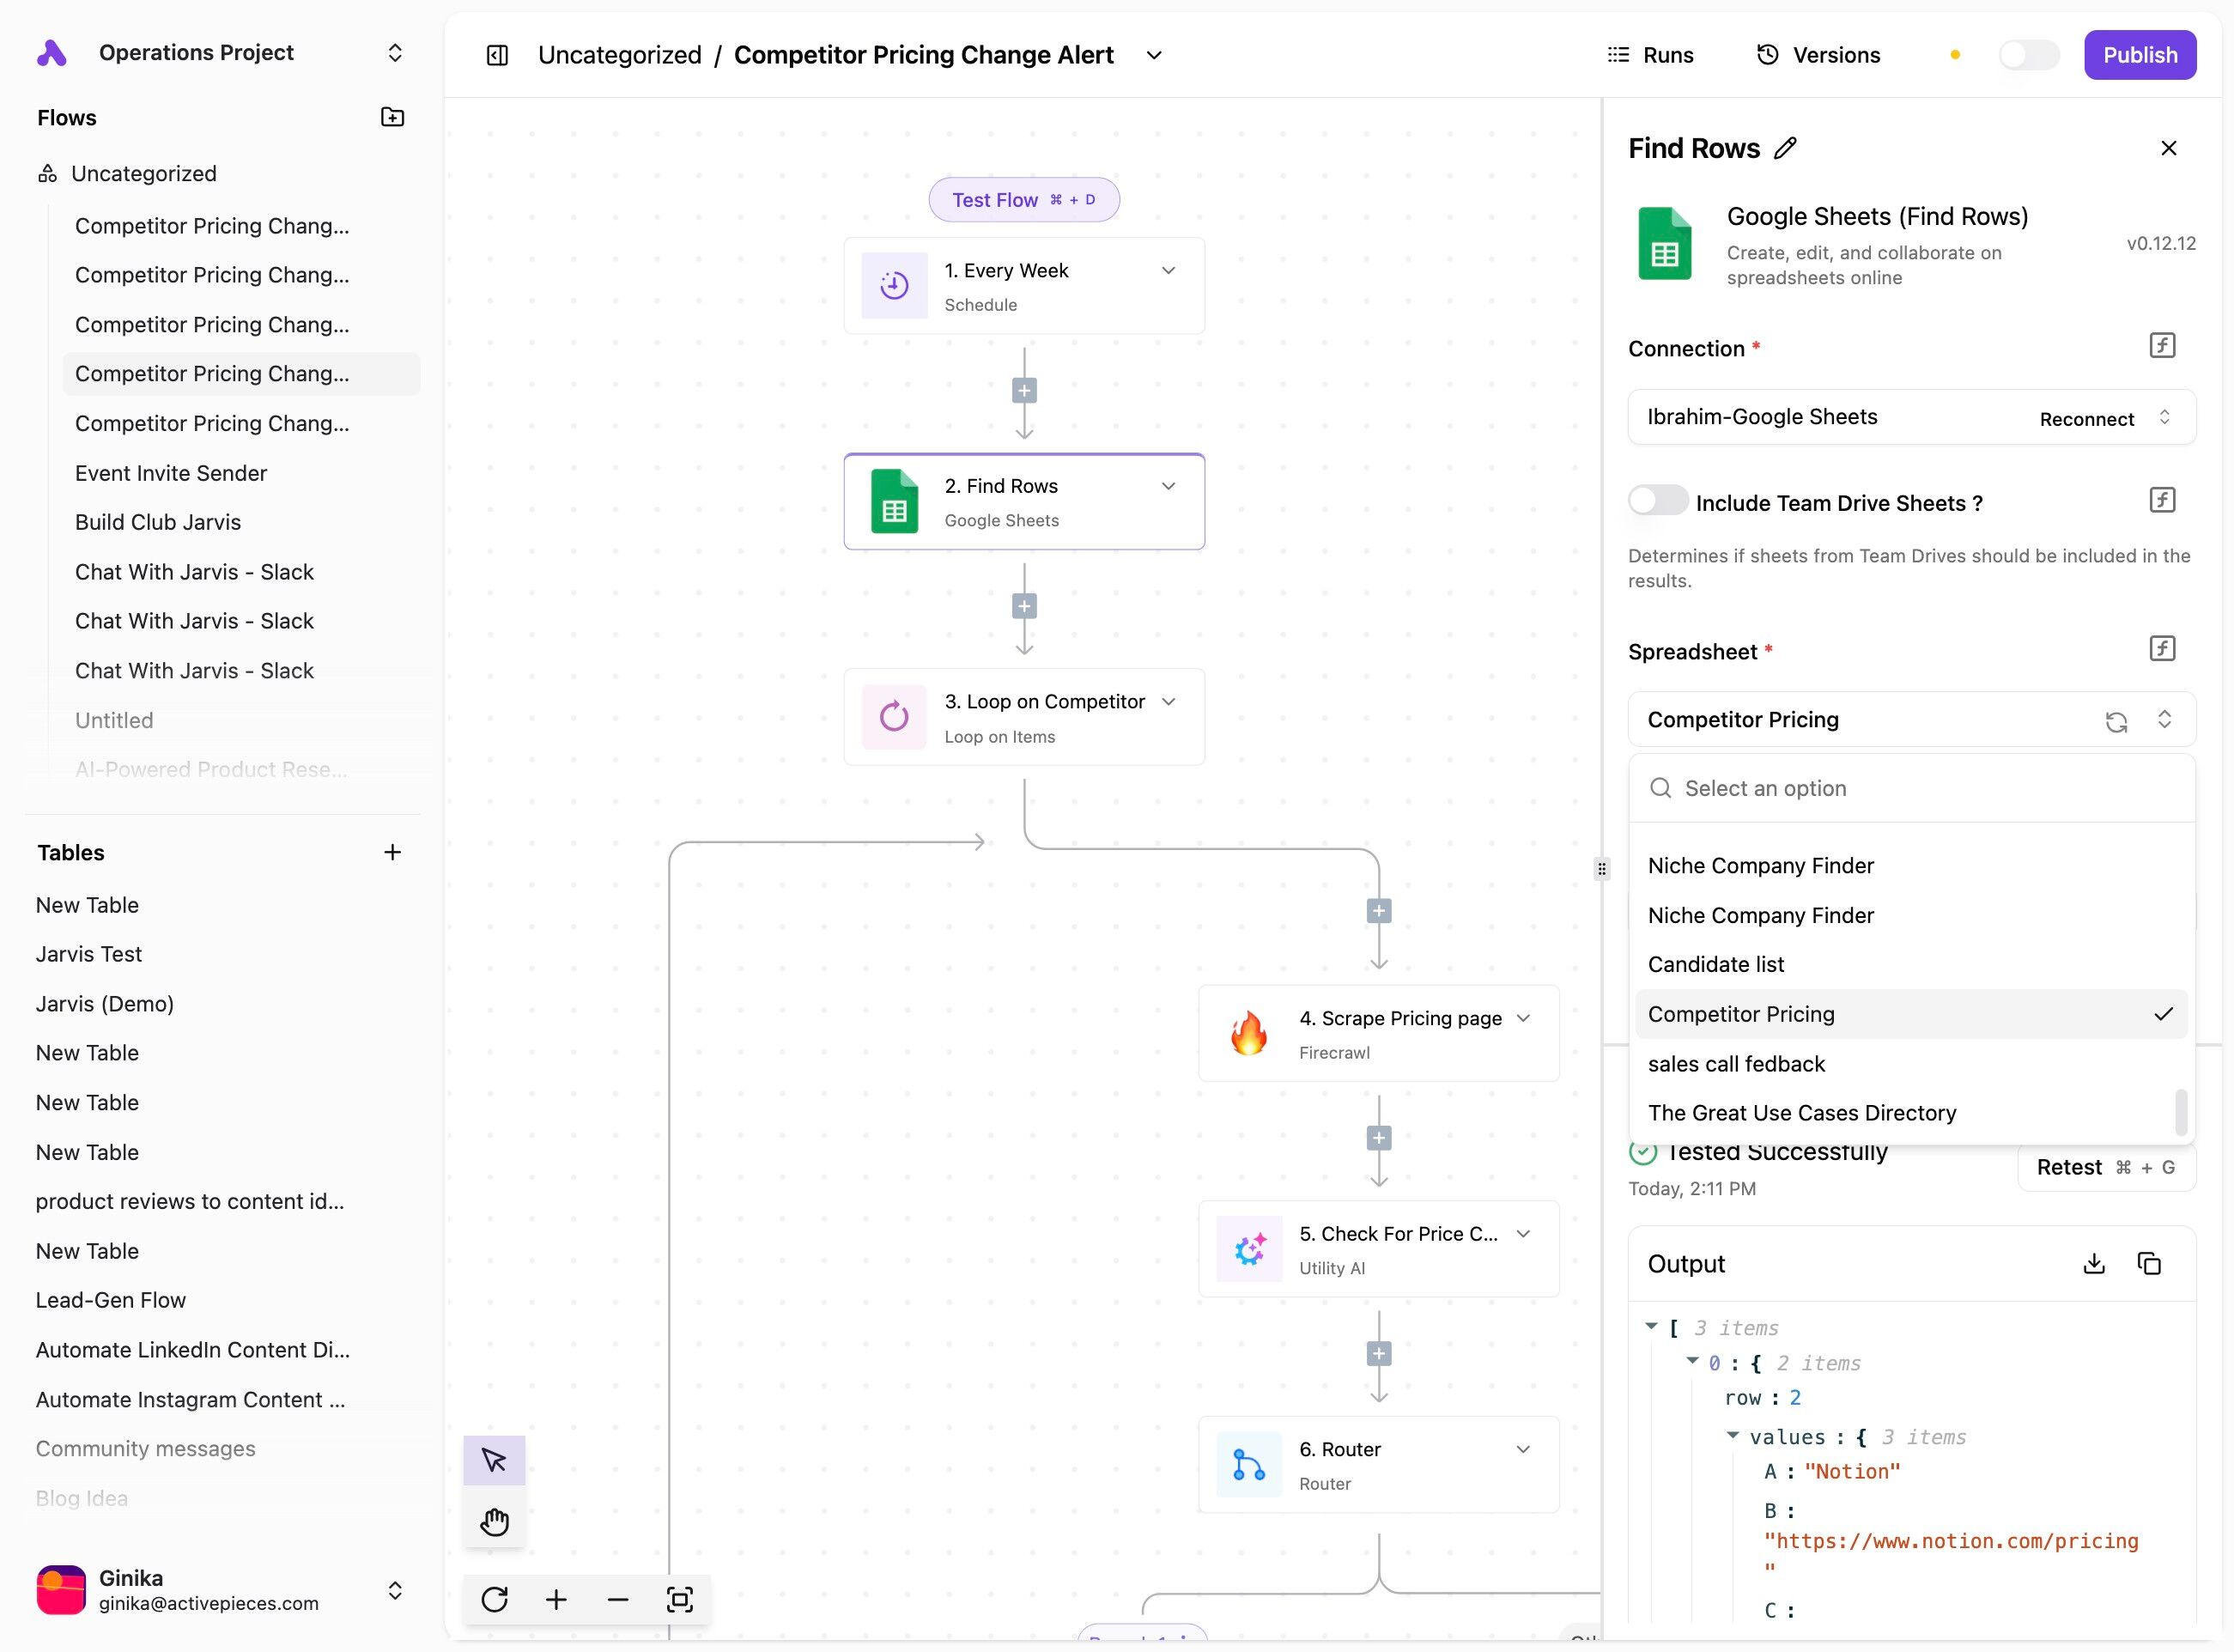Expand the Find Rows step chevron
The height and width of the screenshot is (1652, 2234).
(x=1167, y=487)
